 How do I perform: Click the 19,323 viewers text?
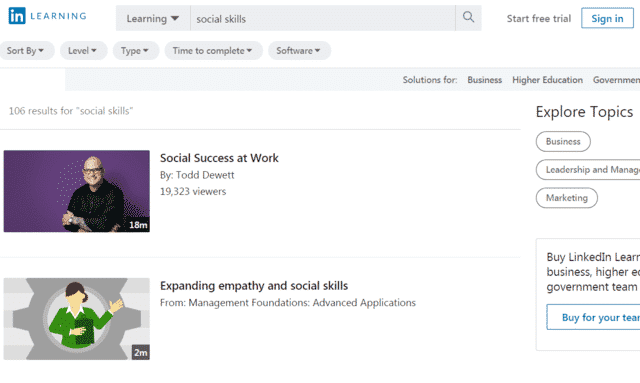click(193, 192)
